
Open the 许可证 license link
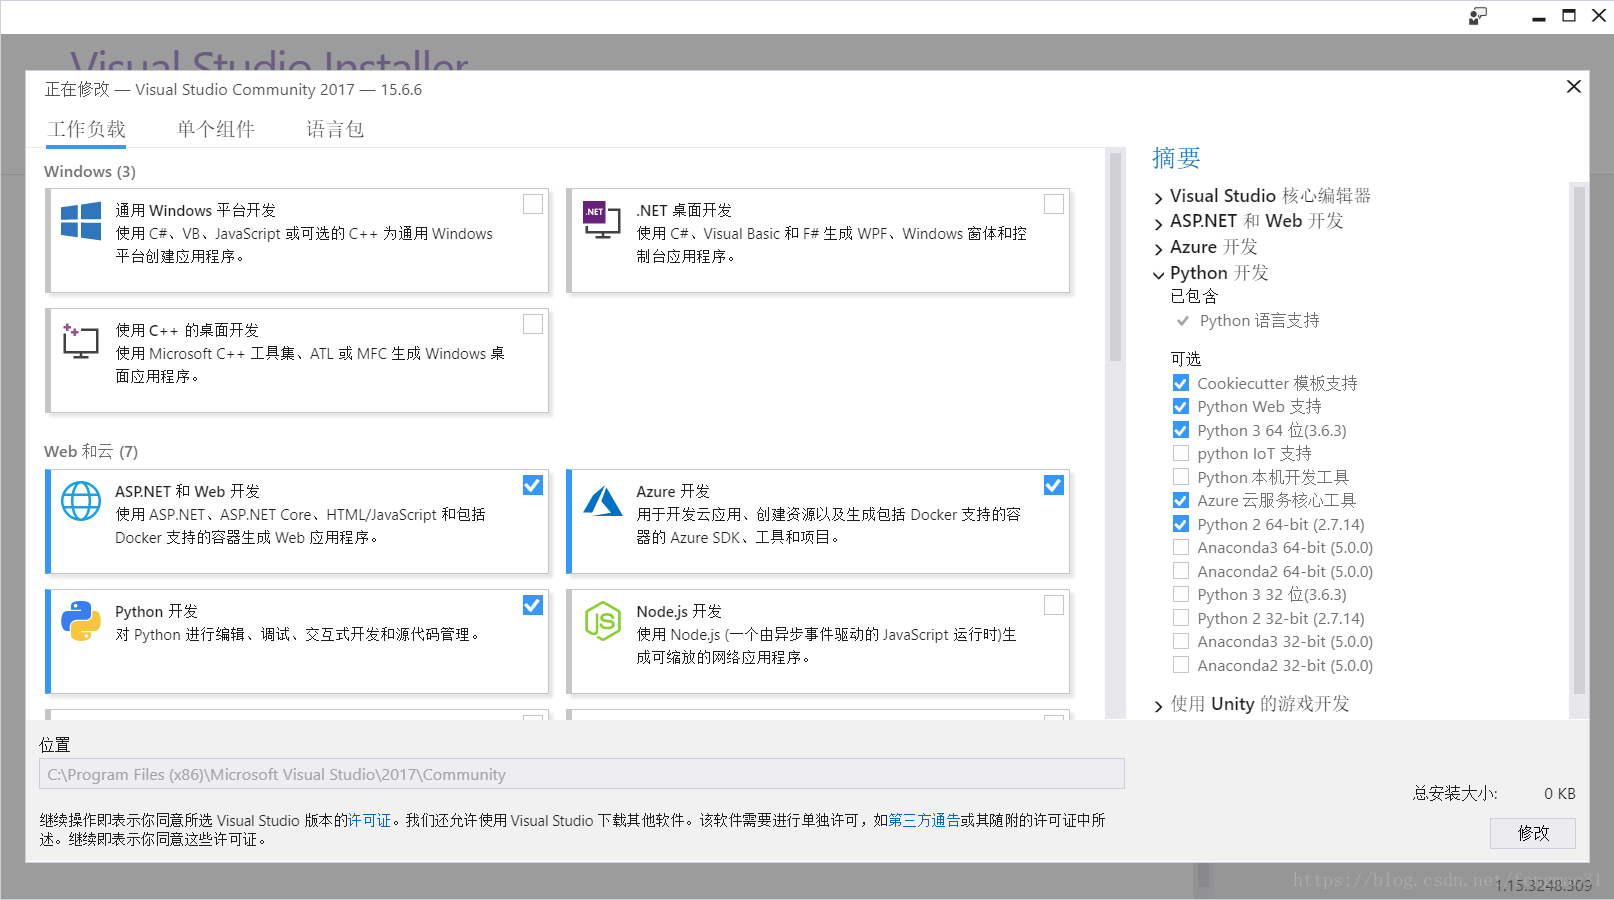point(369,820)
